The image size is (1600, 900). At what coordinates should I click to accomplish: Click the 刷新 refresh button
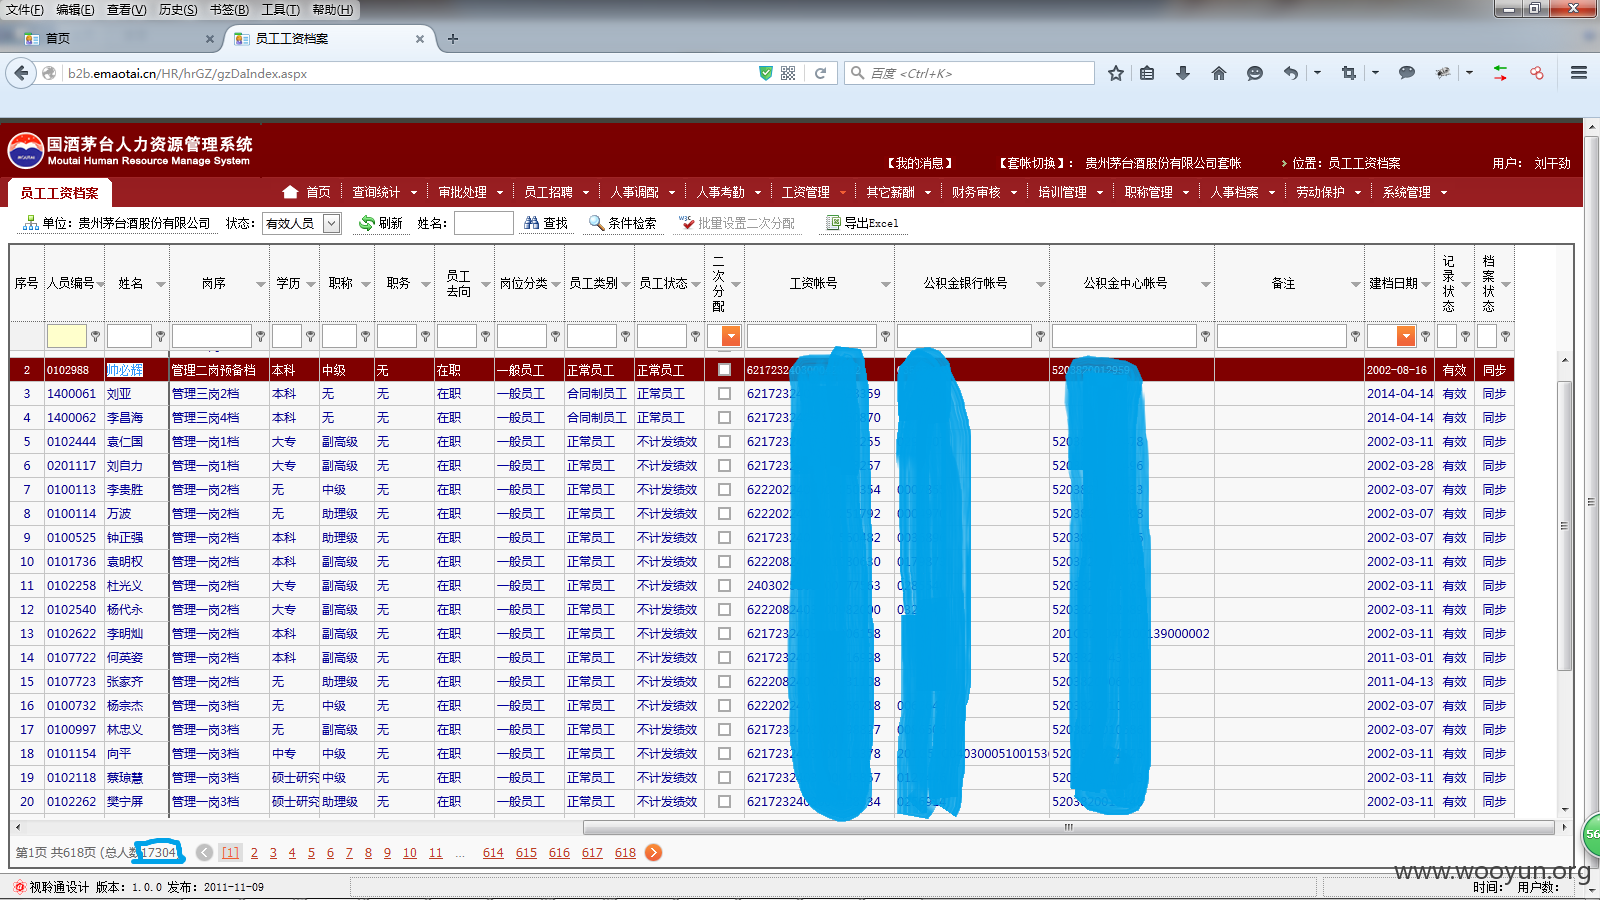(x=381, y=223)
